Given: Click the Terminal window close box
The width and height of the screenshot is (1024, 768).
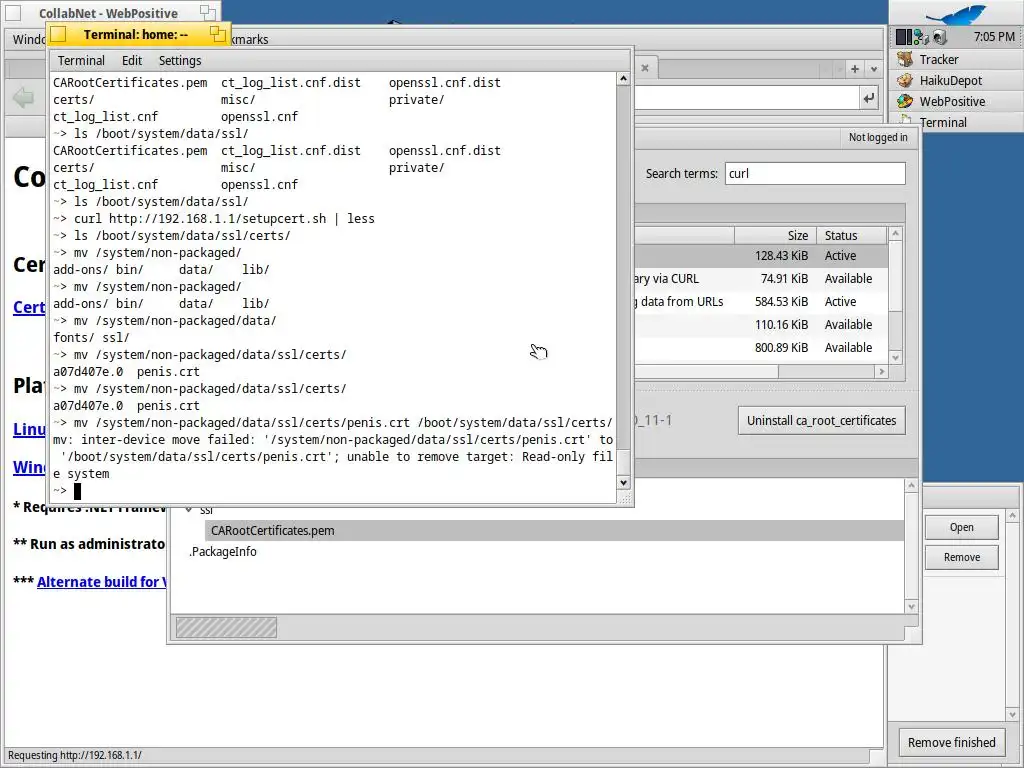Looking at the screenshot, I should [58, 34].
